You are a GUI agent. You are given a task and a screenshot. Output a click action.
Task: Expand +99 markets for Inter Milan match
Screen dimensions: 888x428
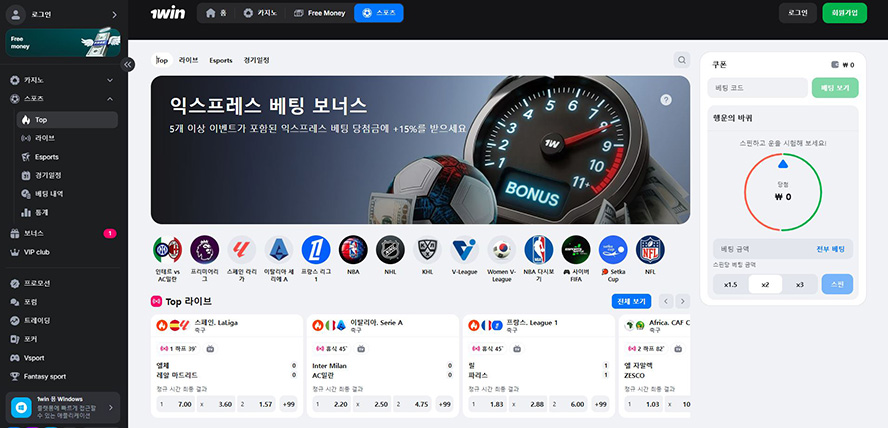[445, 404]
